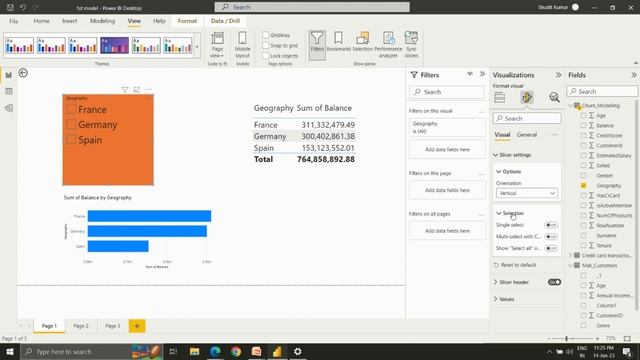The width and height of the screenshot is (640, 360).
Task: Click the eye icon in Filters header
Action: click(470, 74)
